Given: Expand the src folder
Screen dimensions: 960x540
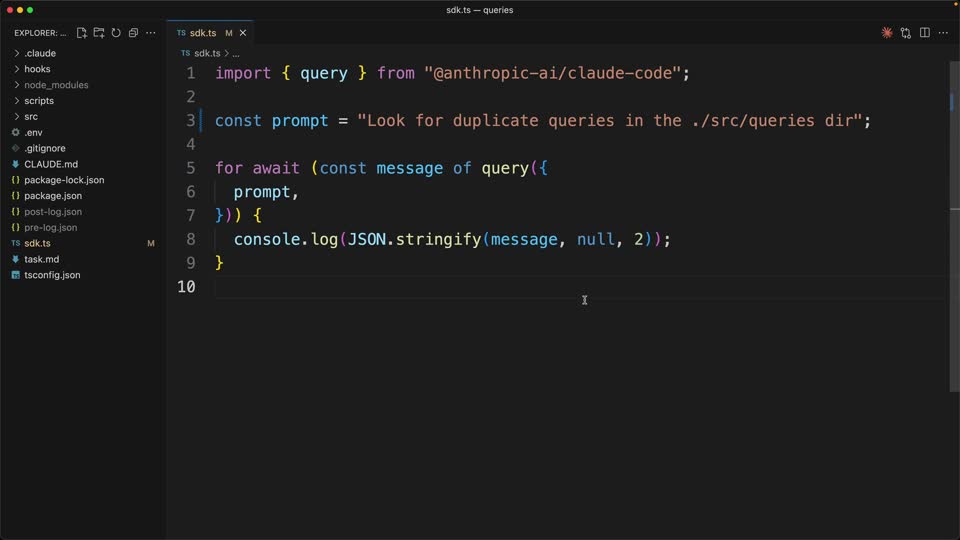Looking at the screenshot, I should [83, 117].
